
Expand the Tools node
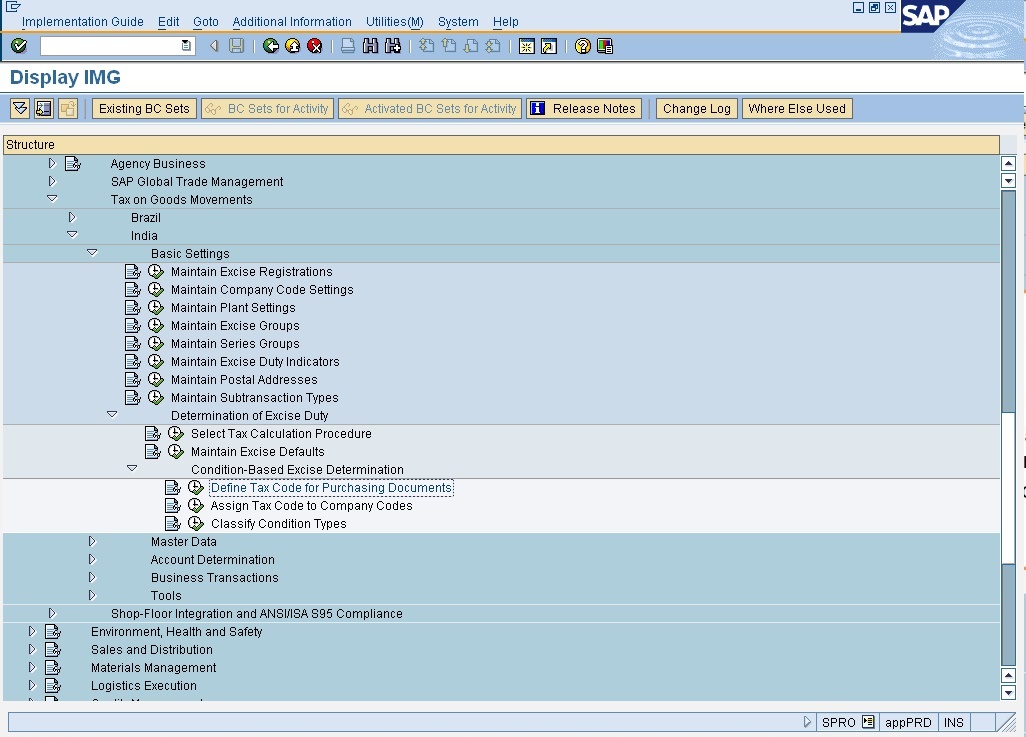(x=92, y=595)
